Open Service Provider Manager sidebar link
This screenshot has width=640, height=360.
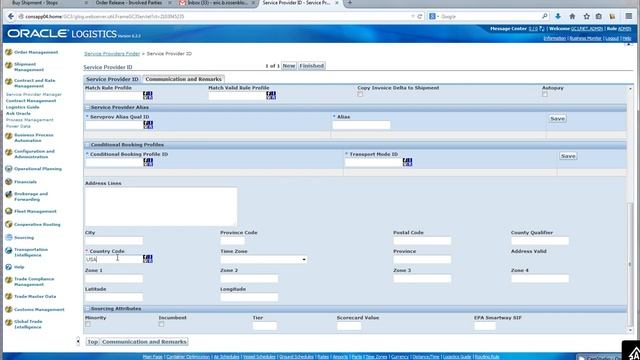pos(33,95)
